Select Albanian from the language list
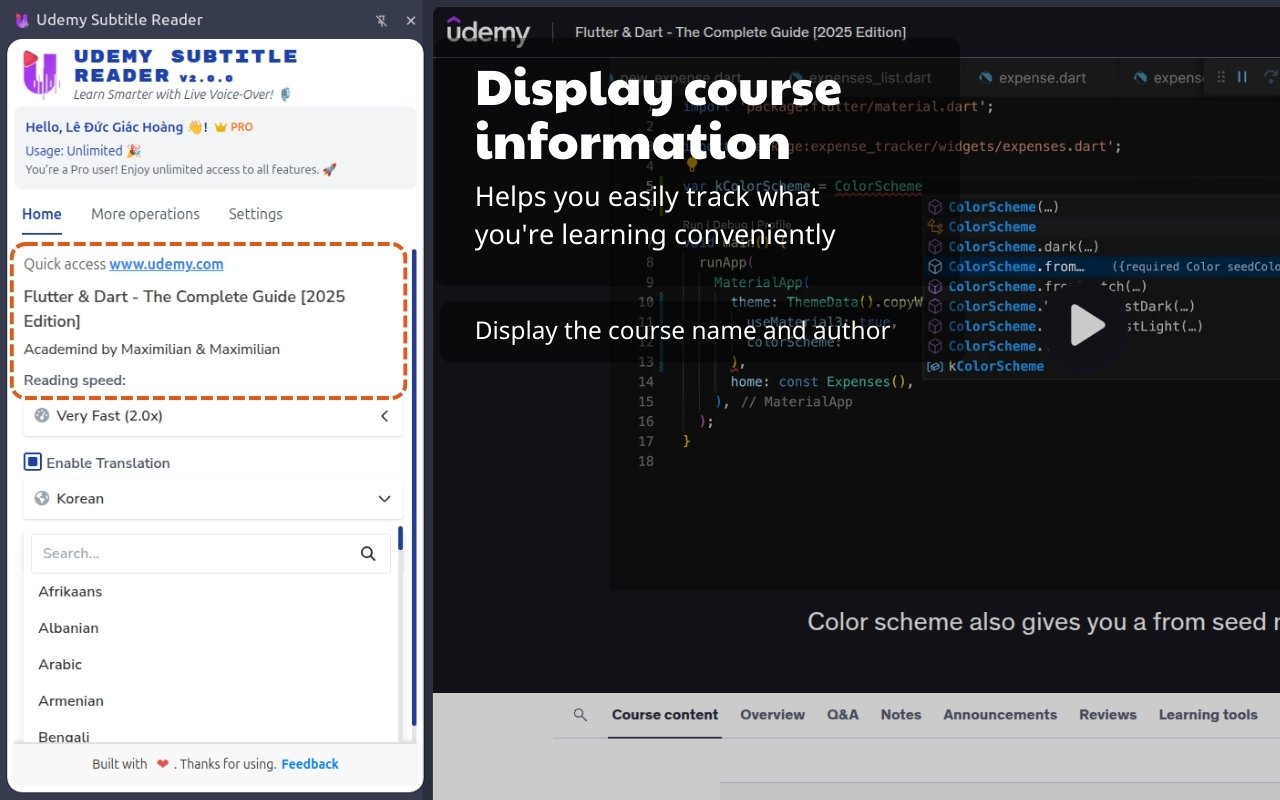 click(x=68, y=628)
